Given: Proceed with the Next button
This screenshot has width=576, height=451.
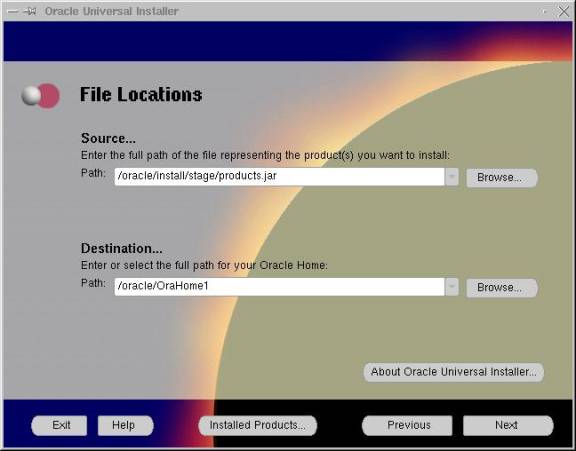Looking at the screenshot, I should point(508,426).
